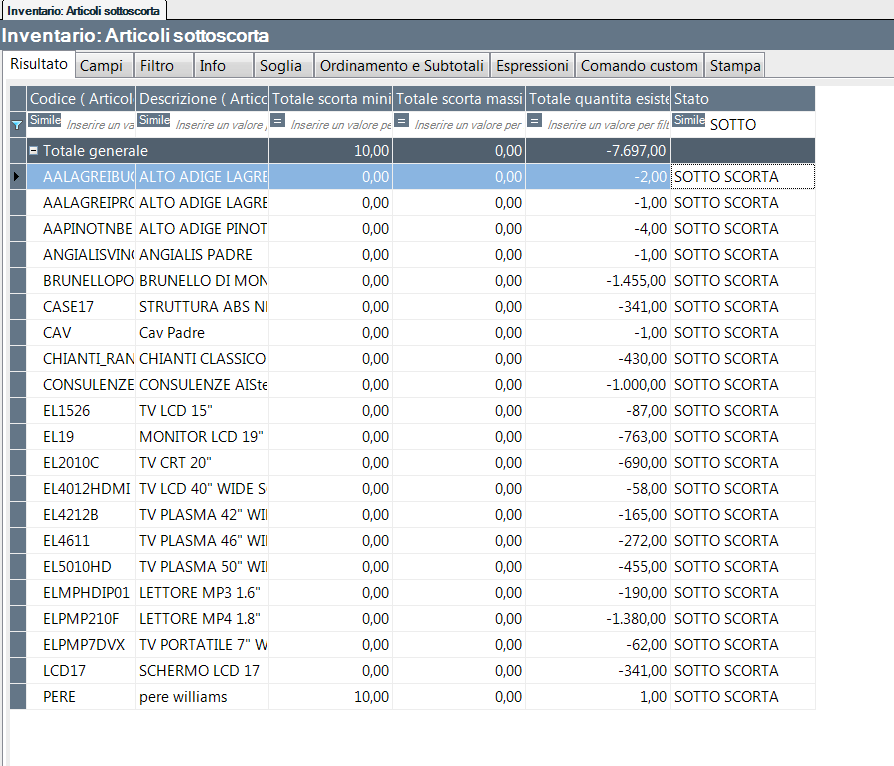
Task: Click the Descrizione filter input field
Action: click(x=220, y=126)
